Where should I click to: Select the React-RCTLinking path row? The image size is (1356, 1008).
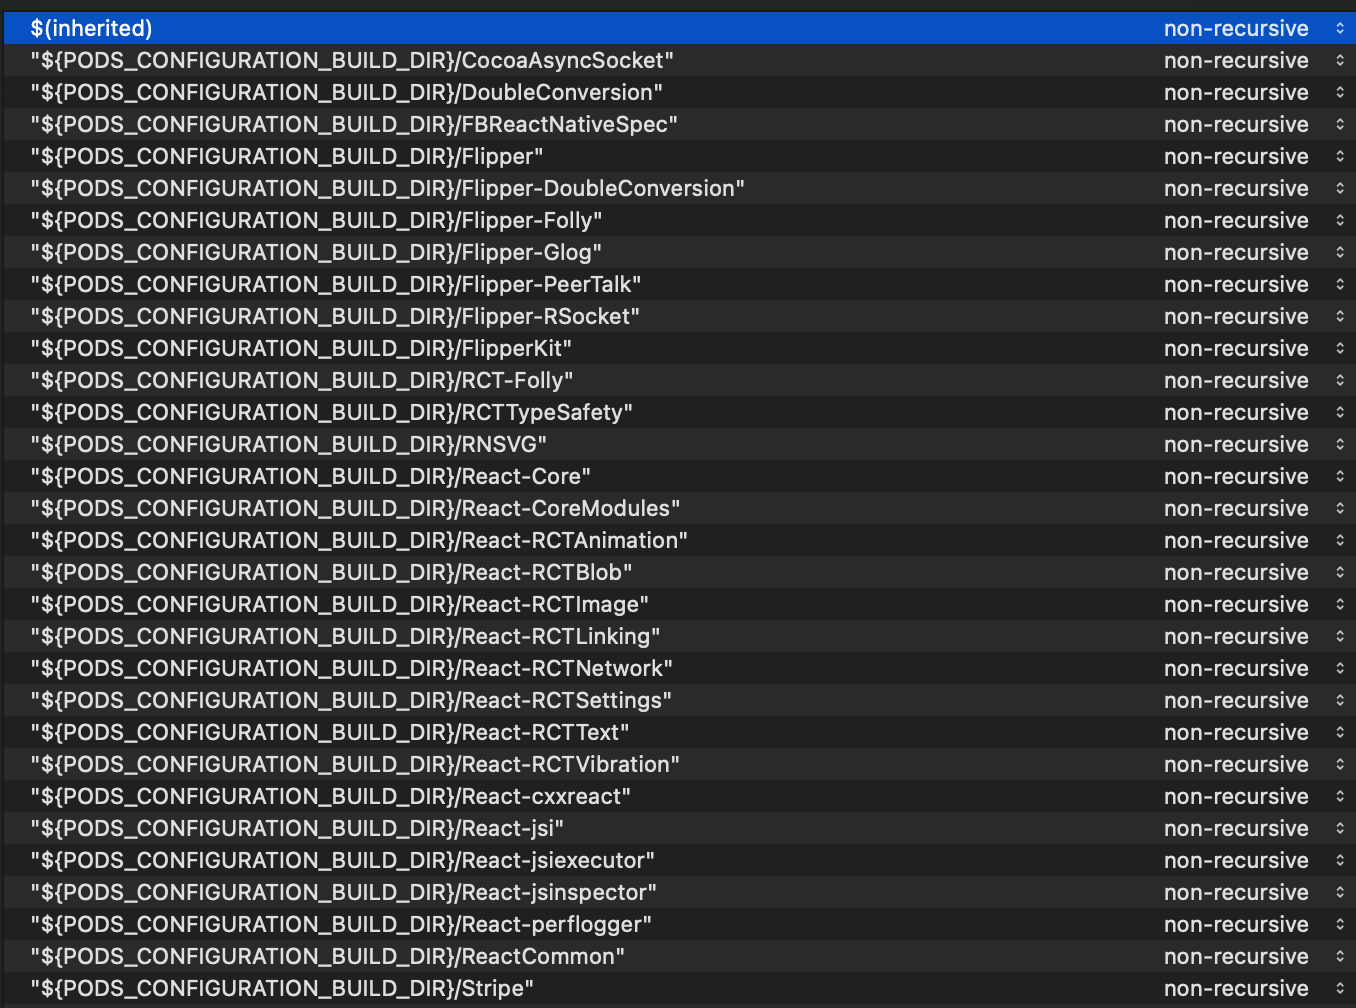click(x=680, y=636)
